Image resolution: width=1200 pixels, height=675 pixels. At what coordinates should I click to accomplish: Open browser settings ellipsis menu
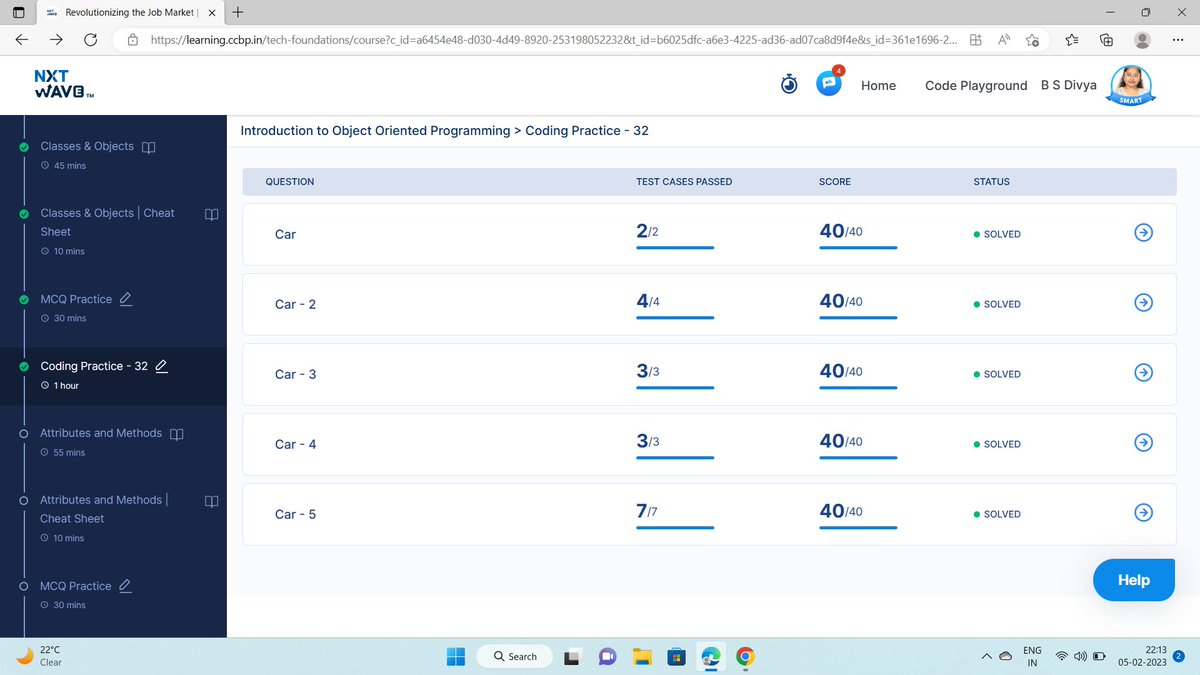1176,40
